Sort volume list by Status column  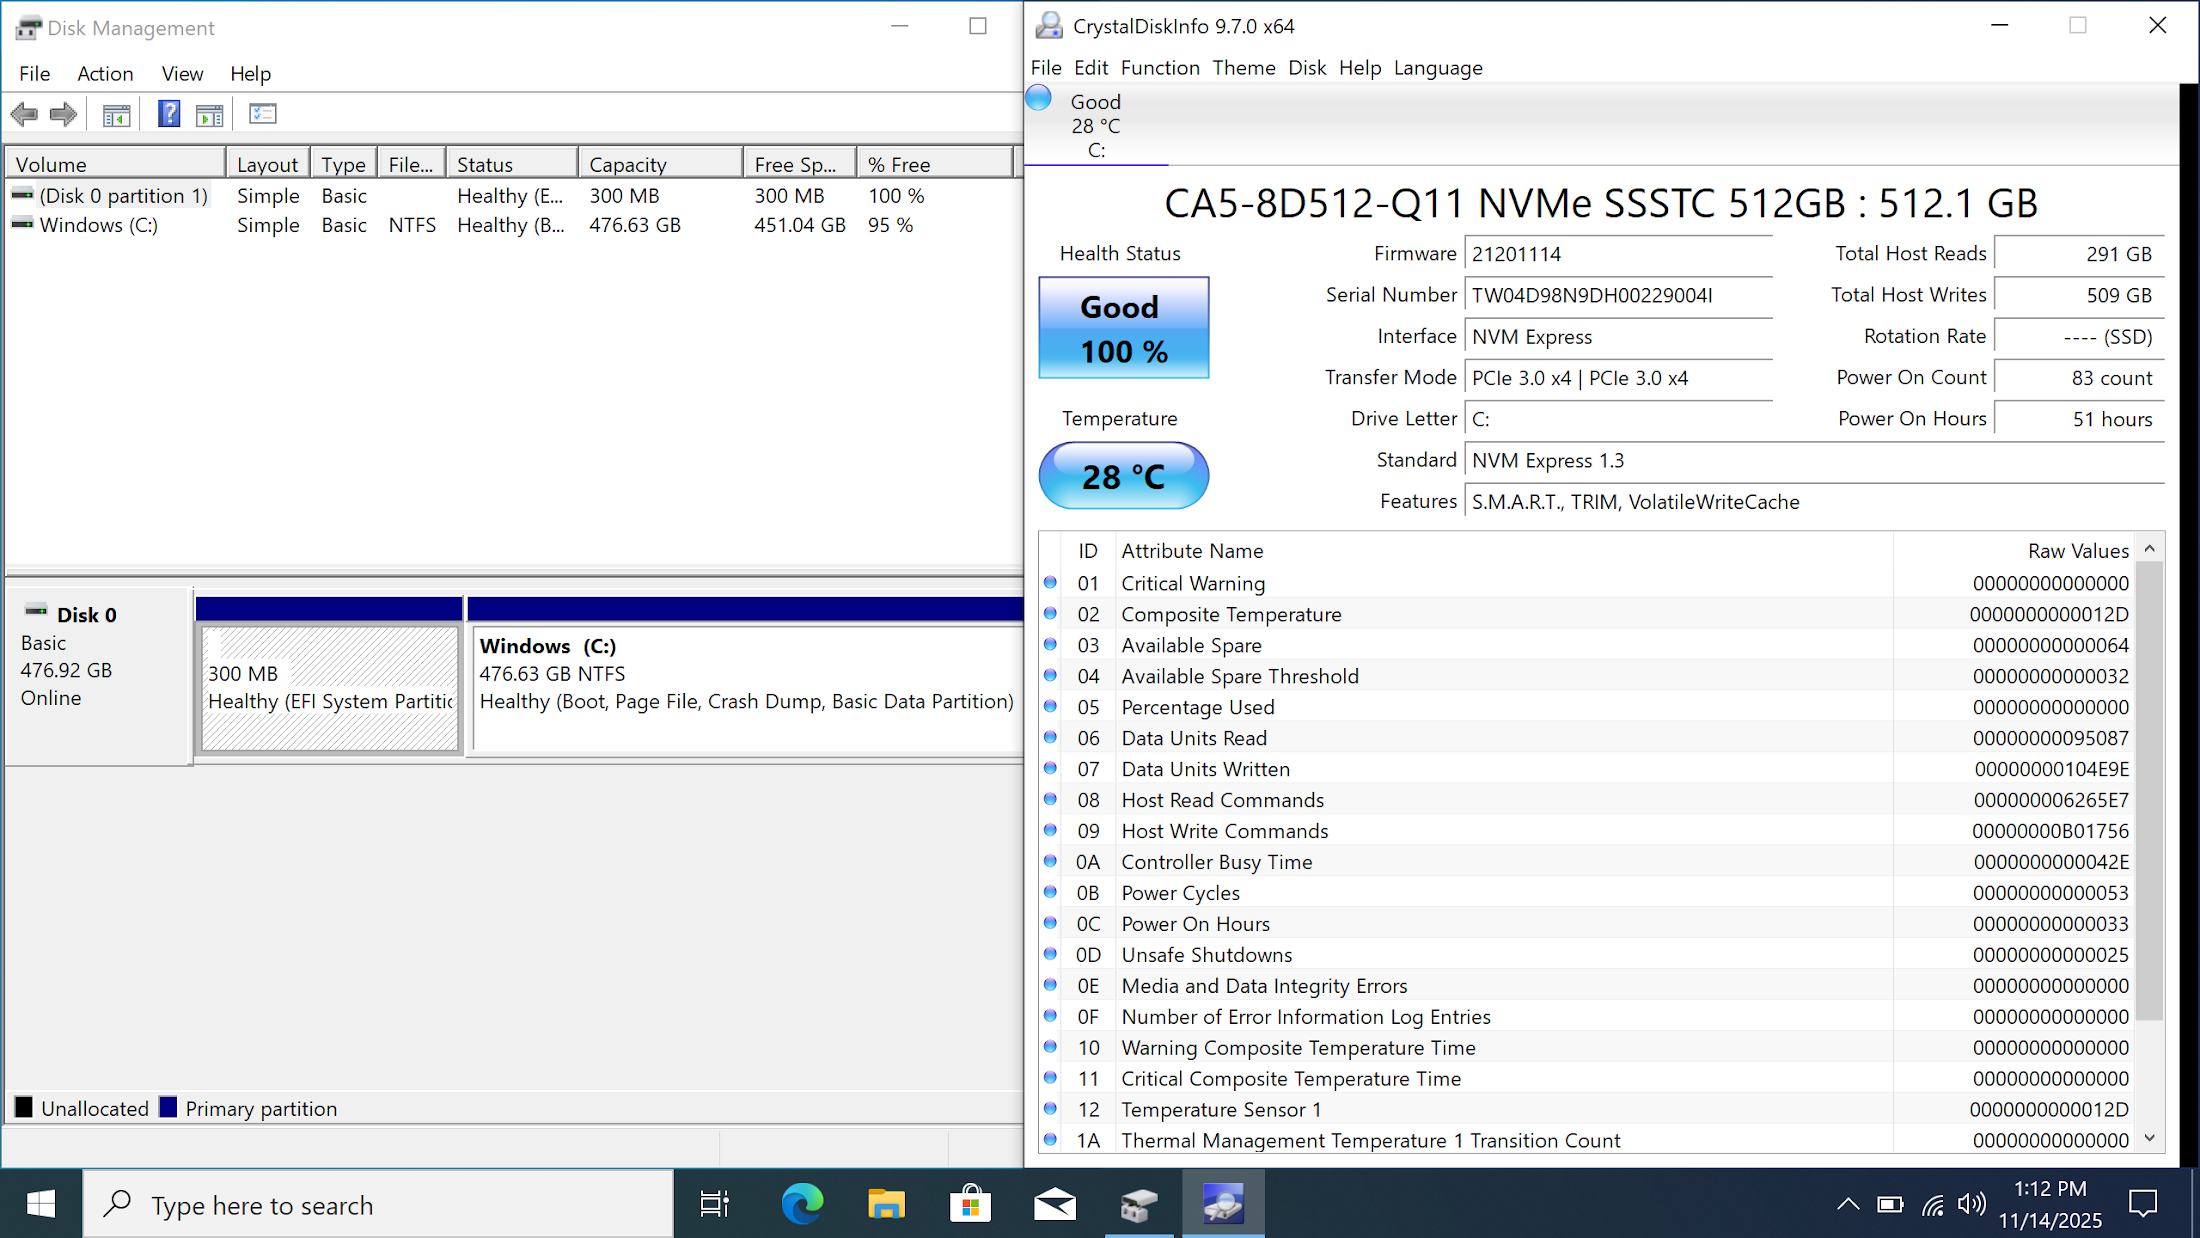(510, 164)
